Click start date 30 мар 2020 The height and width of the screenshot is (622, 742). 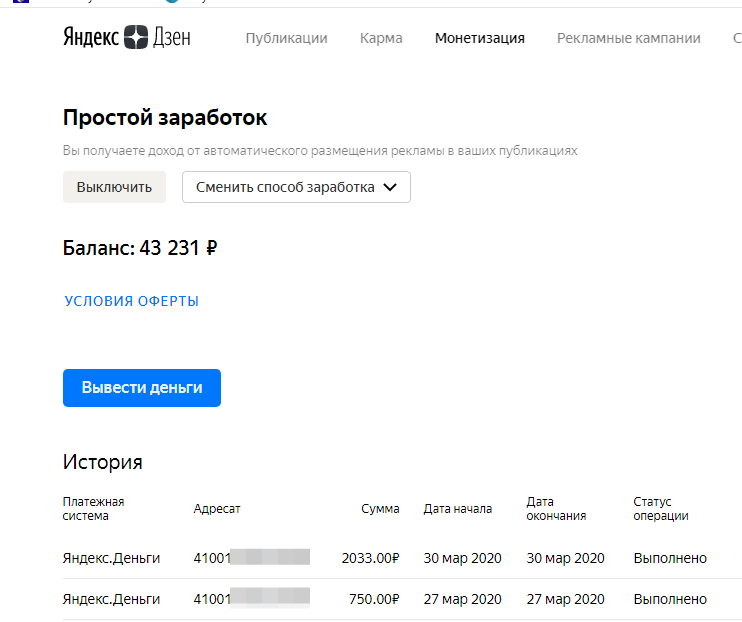click(x=462, y=558)
